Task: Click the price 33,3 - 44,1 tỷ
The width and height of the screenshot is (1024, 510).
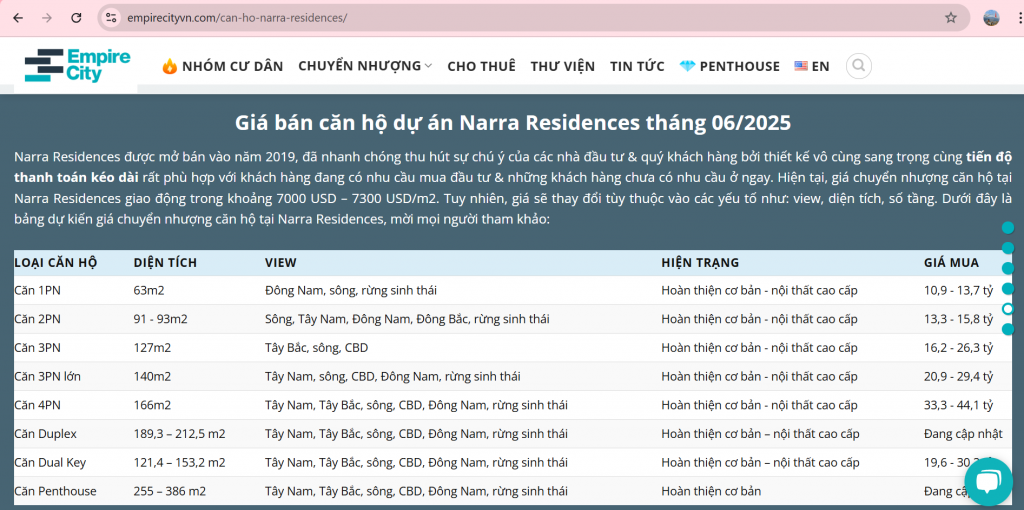Action: (958, 406)
